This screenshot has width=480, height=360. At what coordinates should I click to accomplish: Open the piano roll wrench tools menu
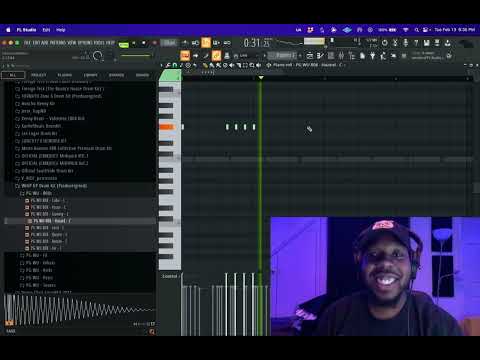[168, 65]
